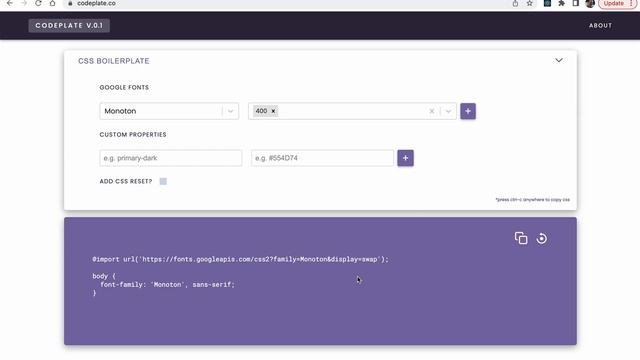The image size is (640, 360).
Task: Open the browser side panel icon
Action: pos(576,3)
